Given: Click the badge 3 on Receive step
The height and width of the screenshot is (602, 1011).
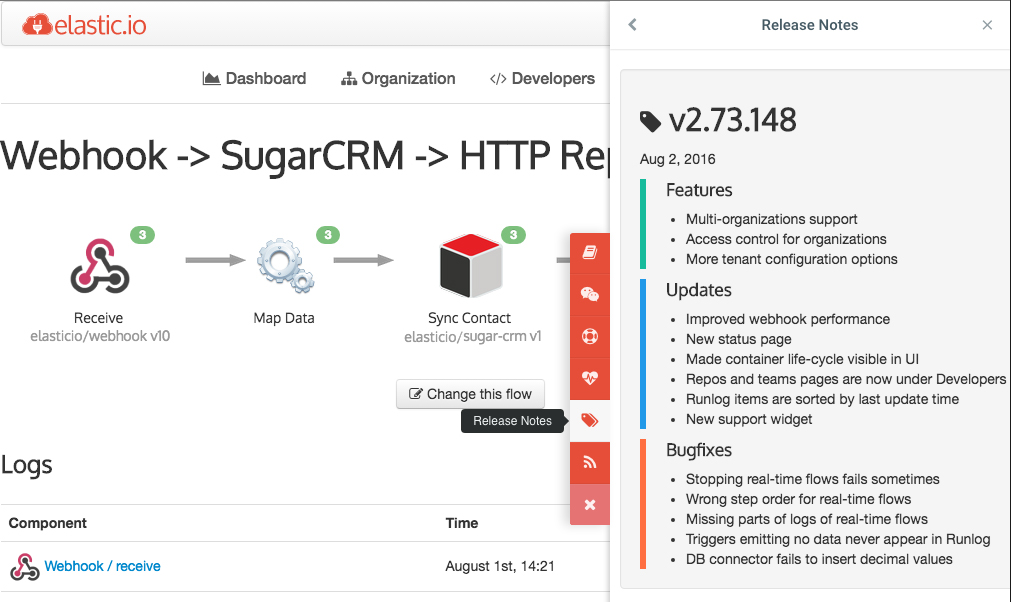Looking at the screenshot, I should coord(142,235).
